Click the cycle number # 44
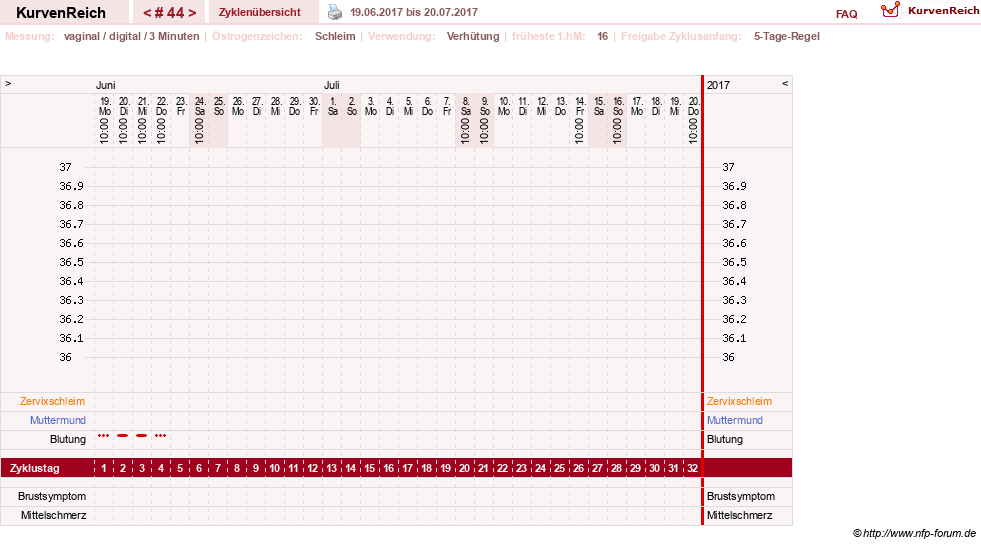This screenshot has height=545, width=981. click(169, 13)
